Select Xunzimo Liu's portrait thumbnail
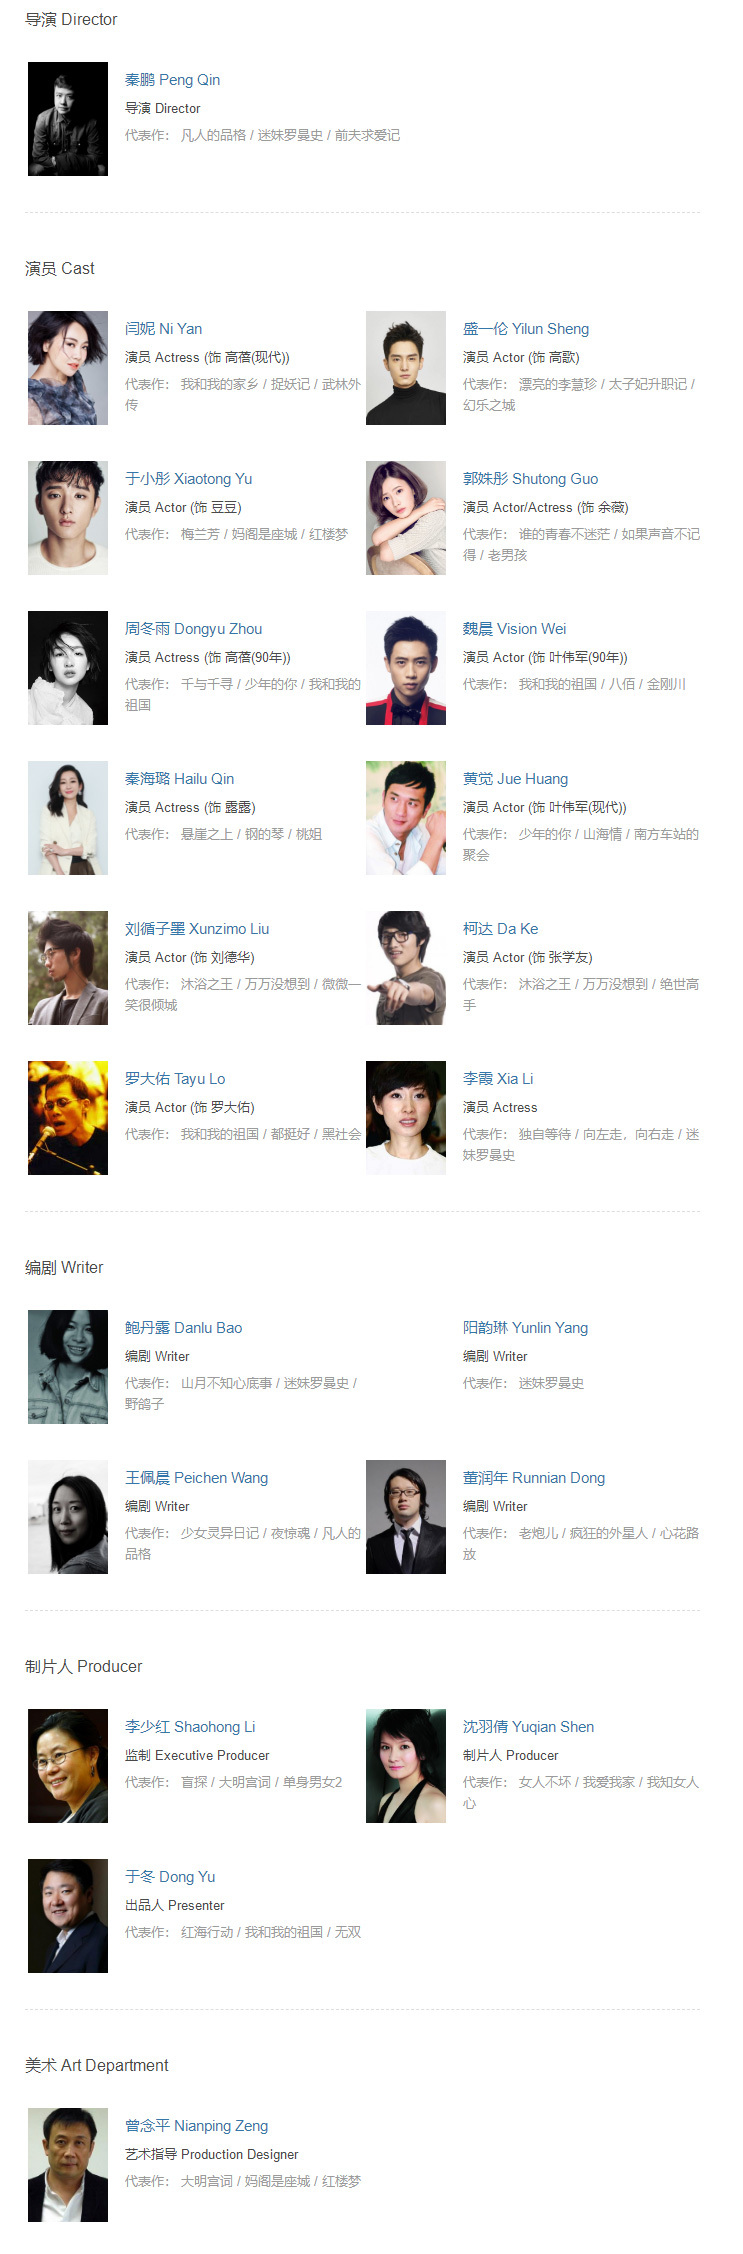Screen dimensions: 743x2254 click(x=68, y=968)
